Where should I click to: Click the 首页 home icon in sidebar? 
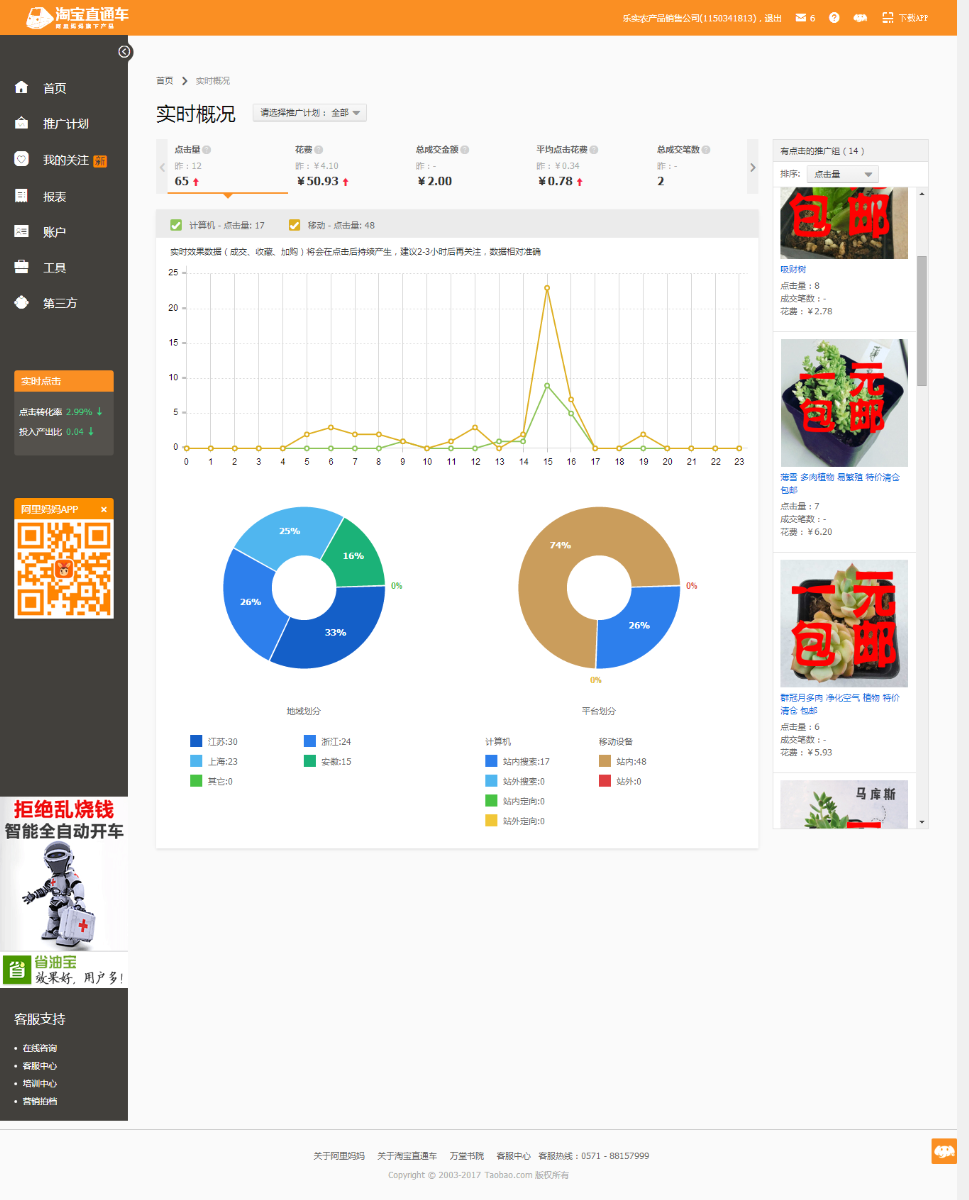pos(22,88)
